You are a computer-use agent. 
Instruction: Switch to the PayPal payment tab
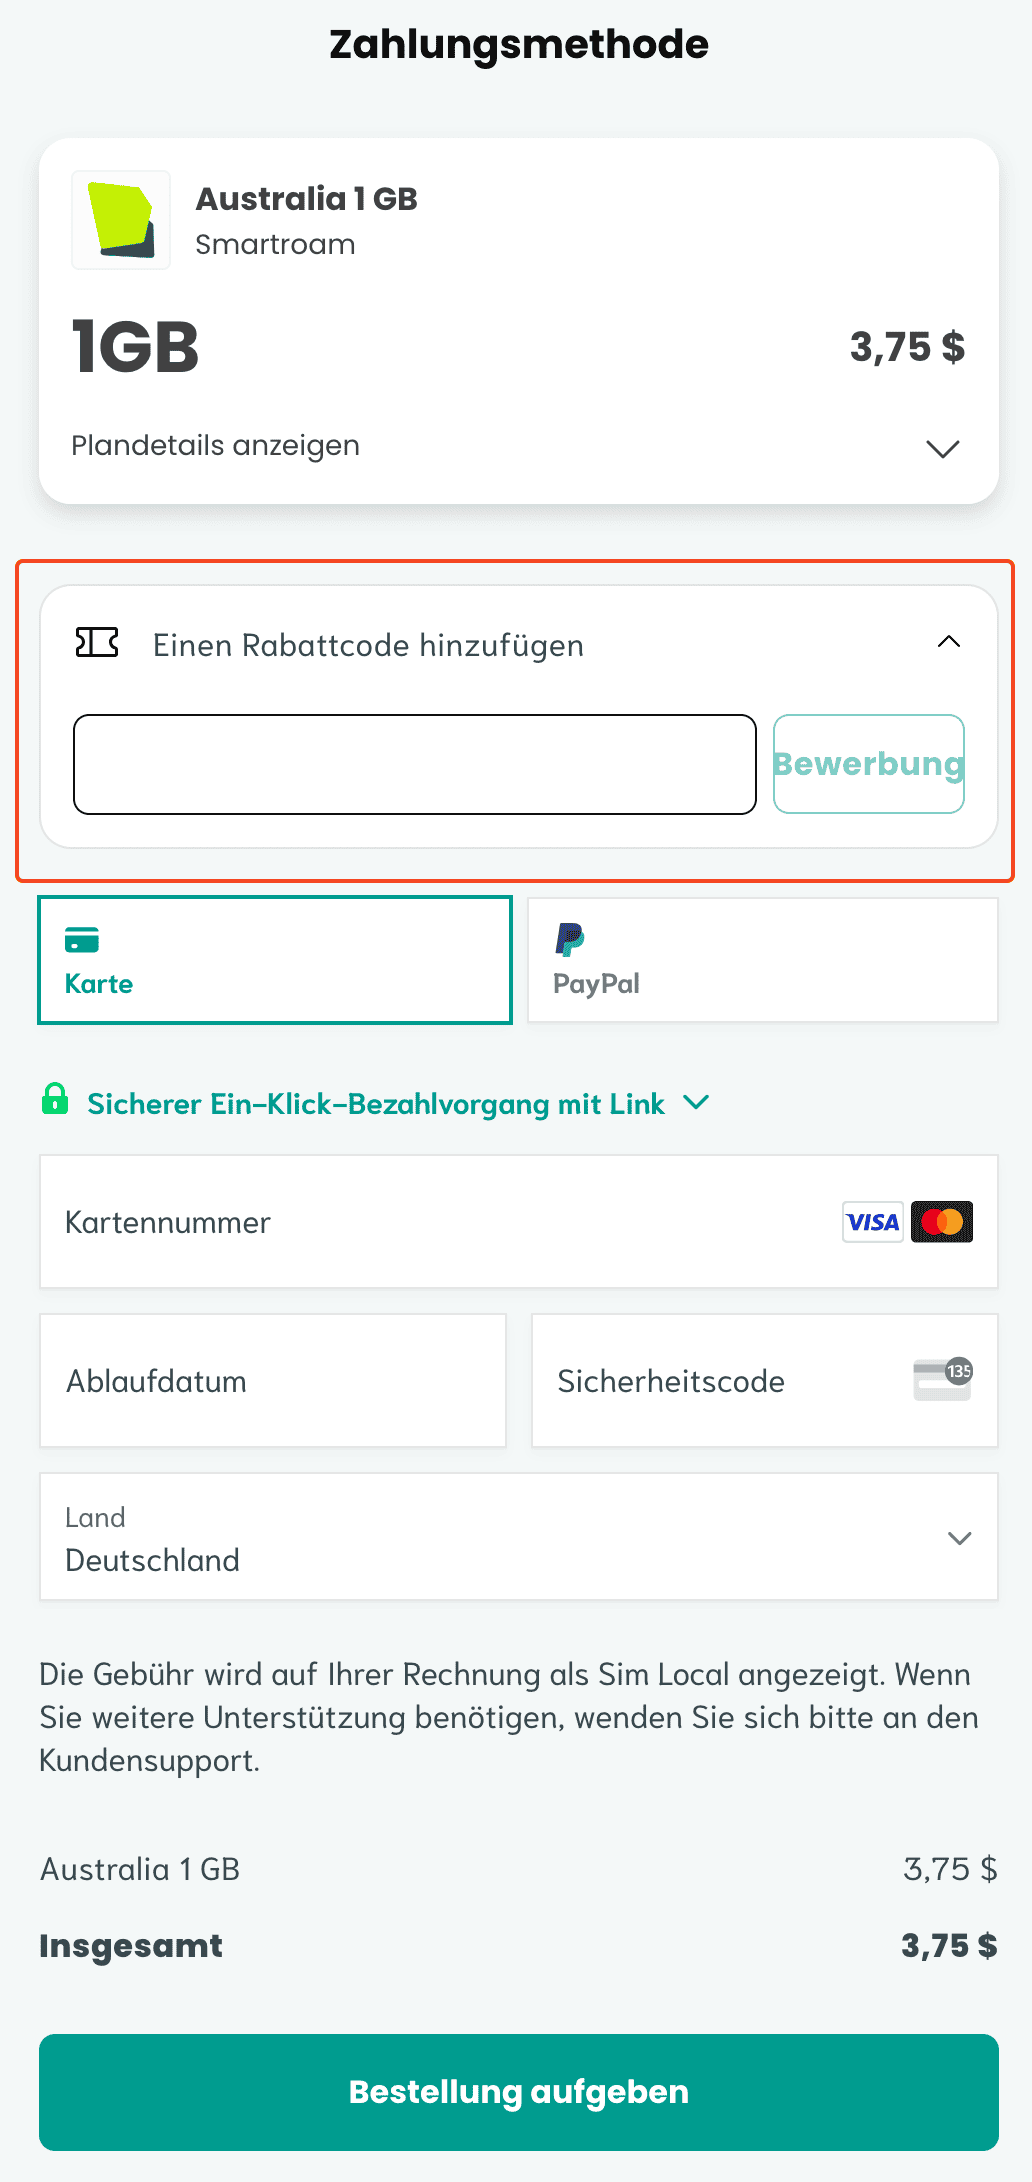click(762, 960)
